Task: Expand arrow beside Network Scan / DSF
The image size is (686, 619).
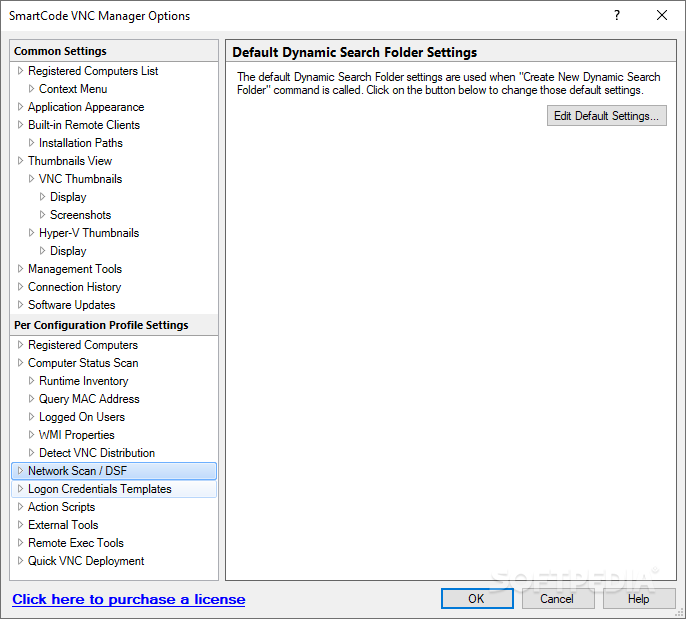Action: tap(20, 470)
